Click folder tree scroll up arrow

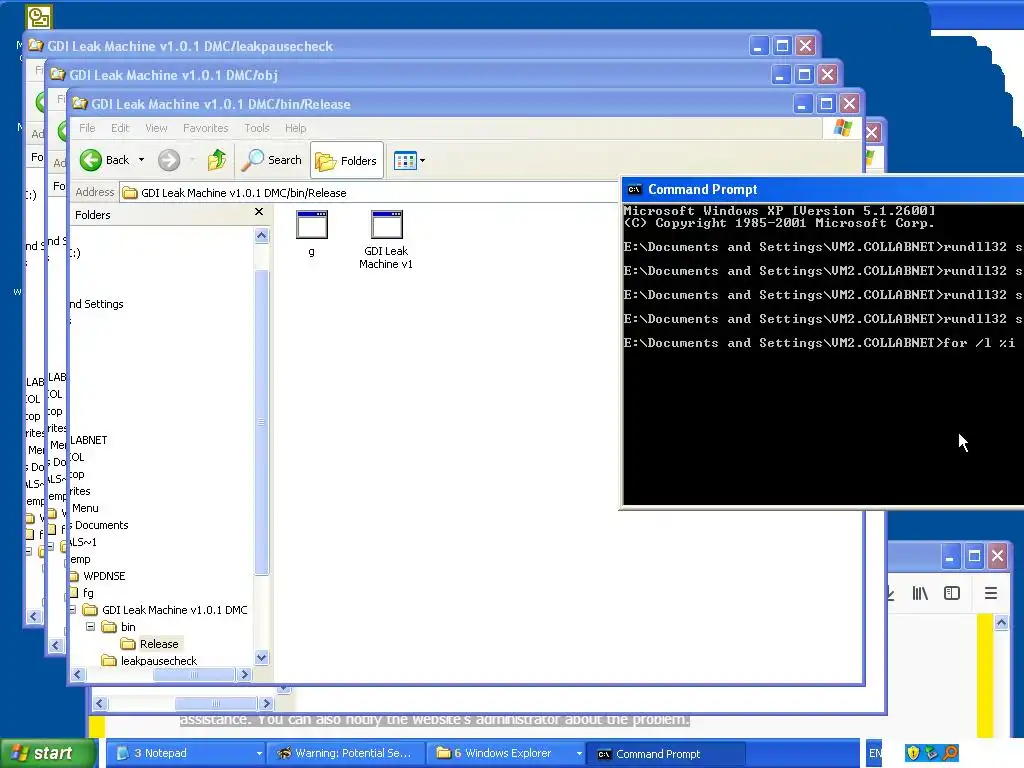(262, 236)
